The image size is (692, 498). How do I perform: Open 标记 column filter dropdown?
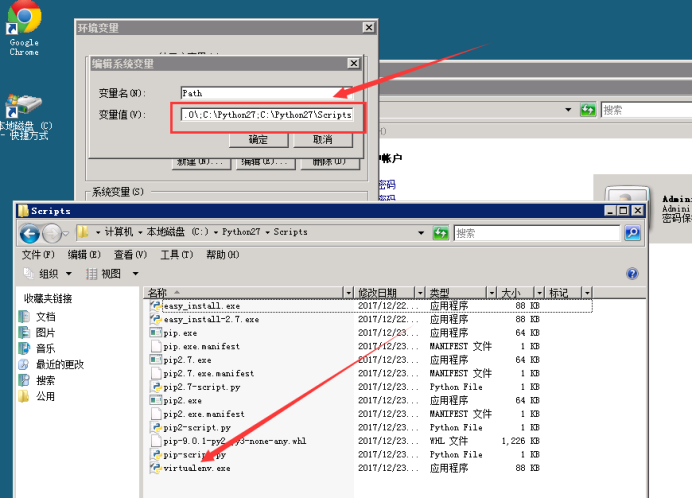pos(587,293)
